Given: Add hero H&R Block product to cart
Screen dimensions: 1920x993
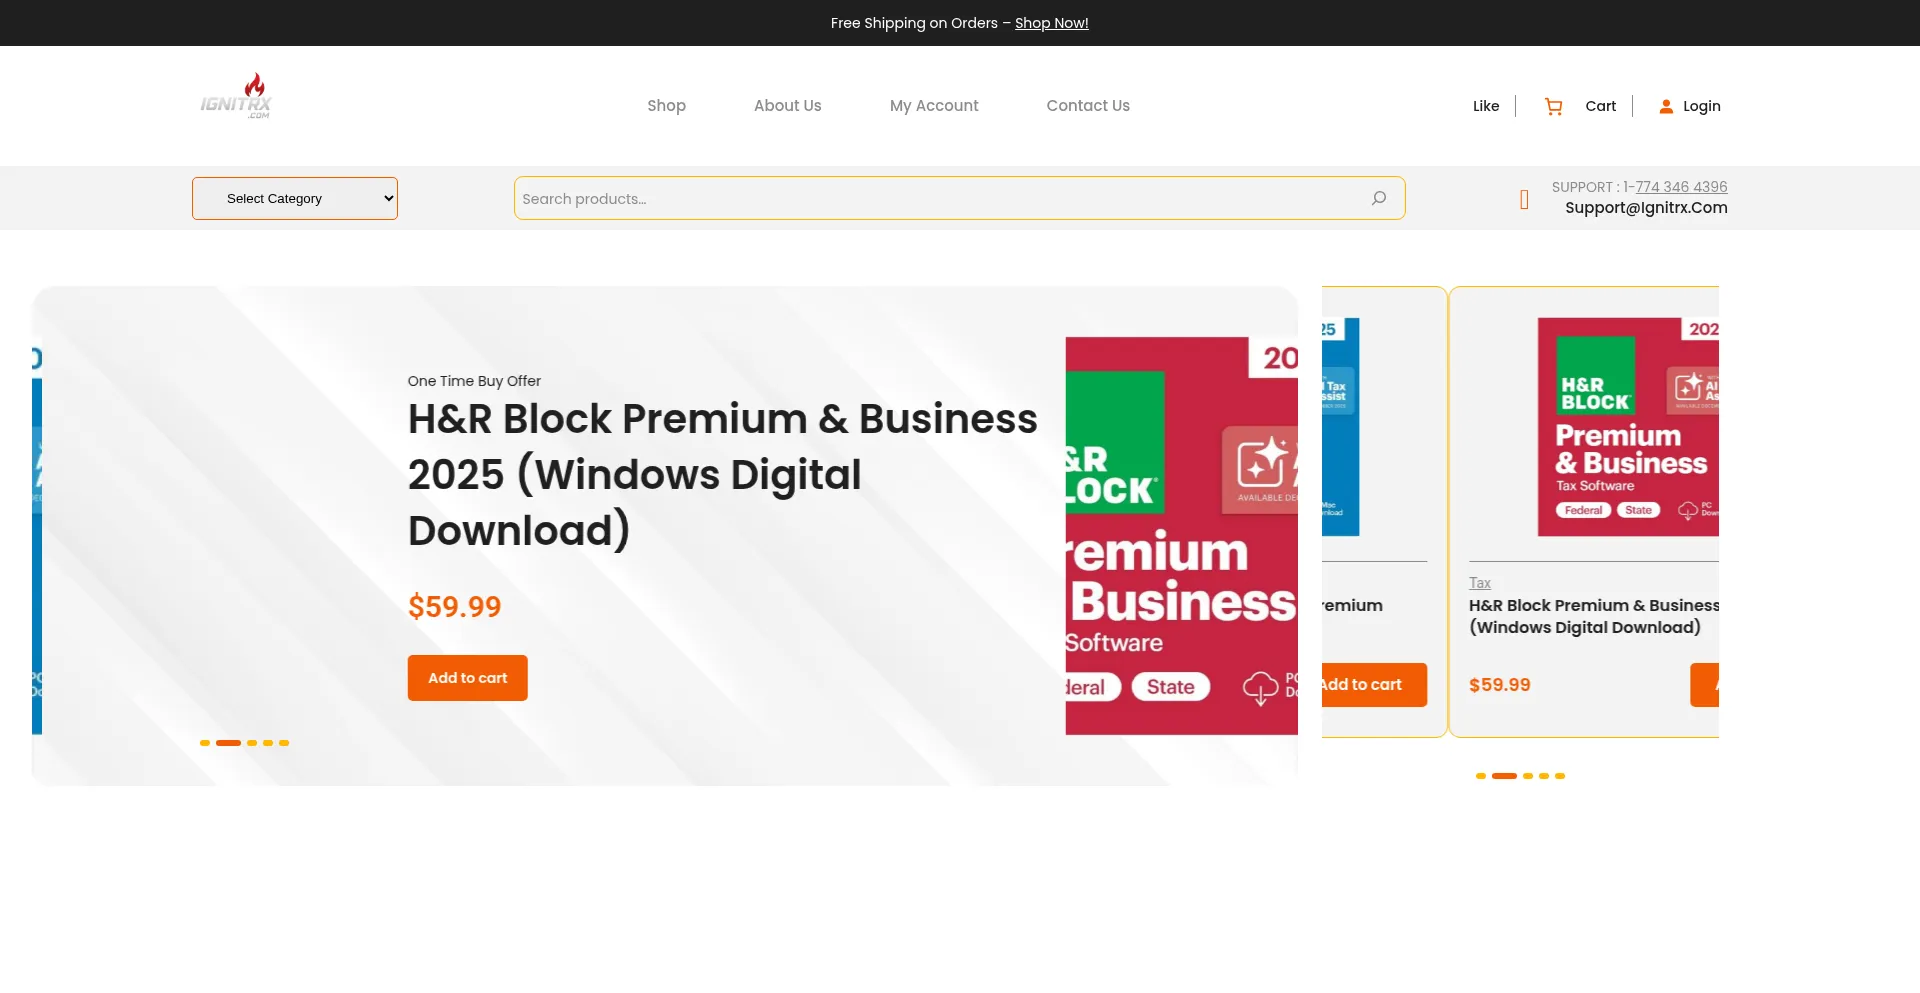Looking at the screenshot, I should 467,678.
